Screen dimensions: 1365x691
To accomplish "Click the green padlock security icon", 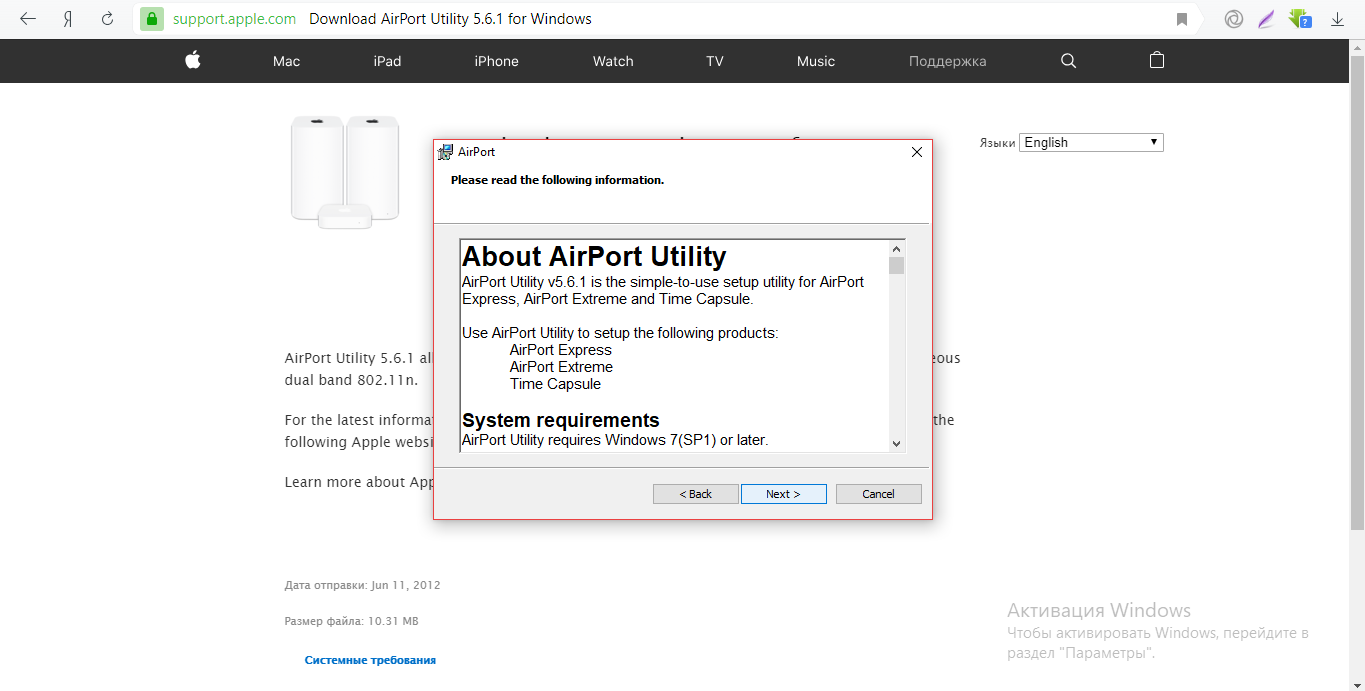I will point(151,19).
